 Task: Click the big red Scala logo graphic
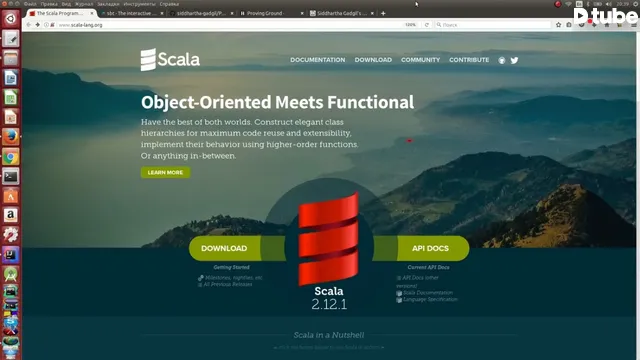click(329, 240)
